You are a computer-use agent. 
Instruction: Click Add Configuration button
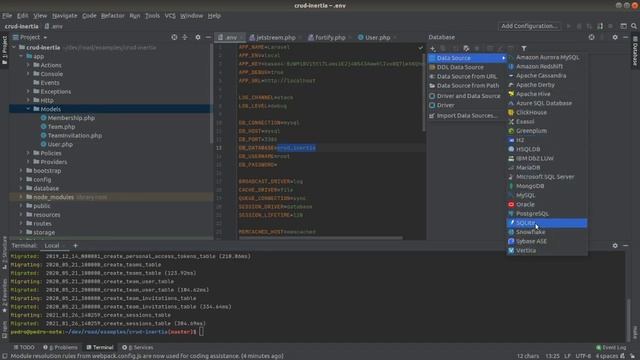coord(529,26)
